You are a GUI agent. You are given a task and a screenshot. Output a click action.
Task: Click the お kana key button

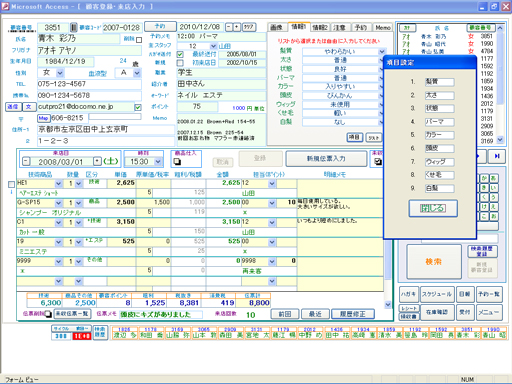(x=493, y=216)
